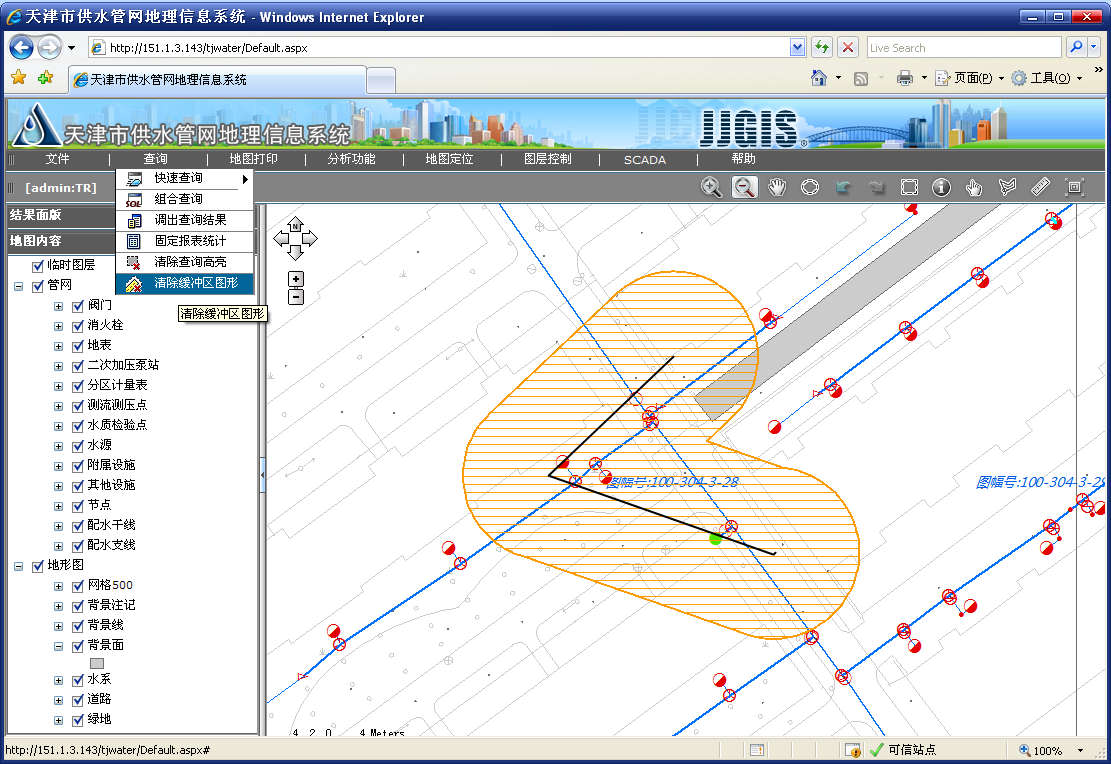Choose 清除查询高亮 from query menu
Viewport: 1111px width, 764px height.
pos(190,262)
